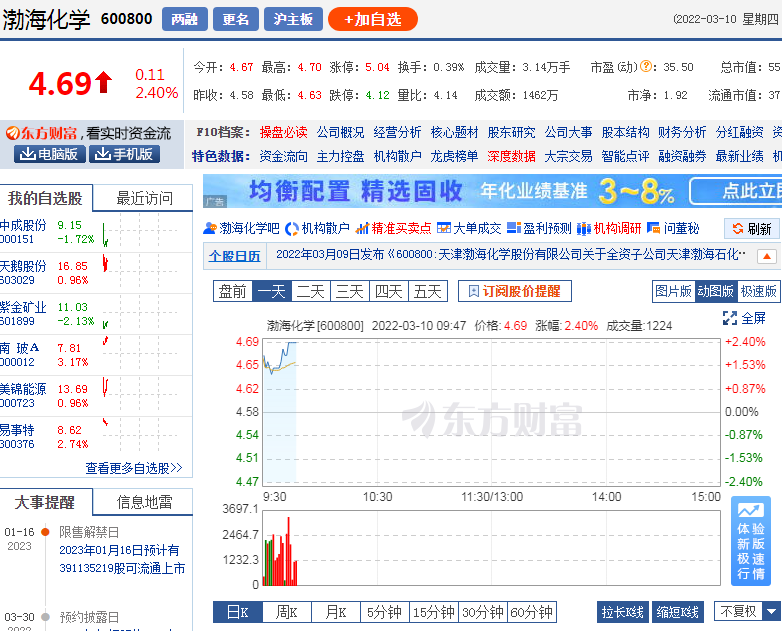Click the 体验新版极速行情 side widget
This screenshot has height=631, width=782.
[751, 541]
